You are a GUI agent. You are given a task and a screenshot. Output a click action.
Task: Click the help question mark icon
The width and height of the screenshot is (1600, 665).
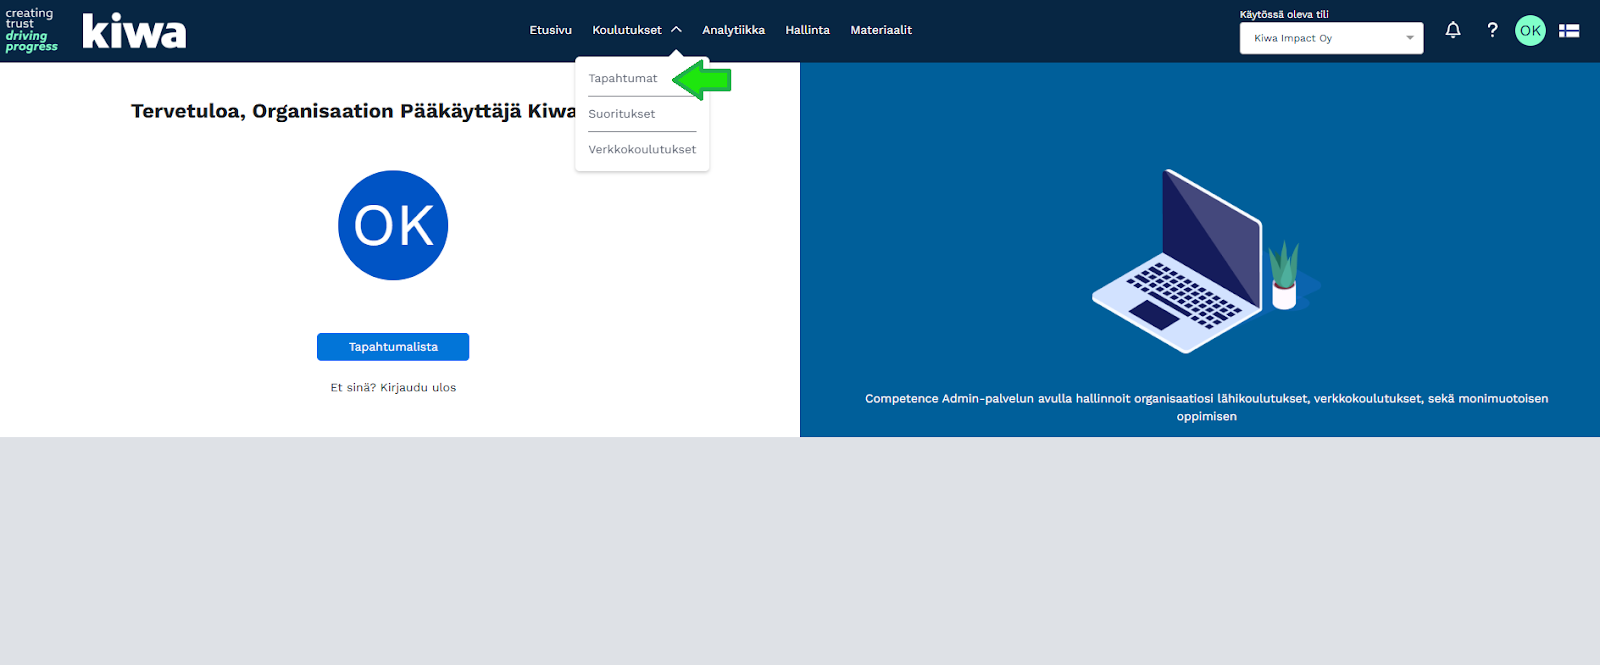(x=1492, y=30)
